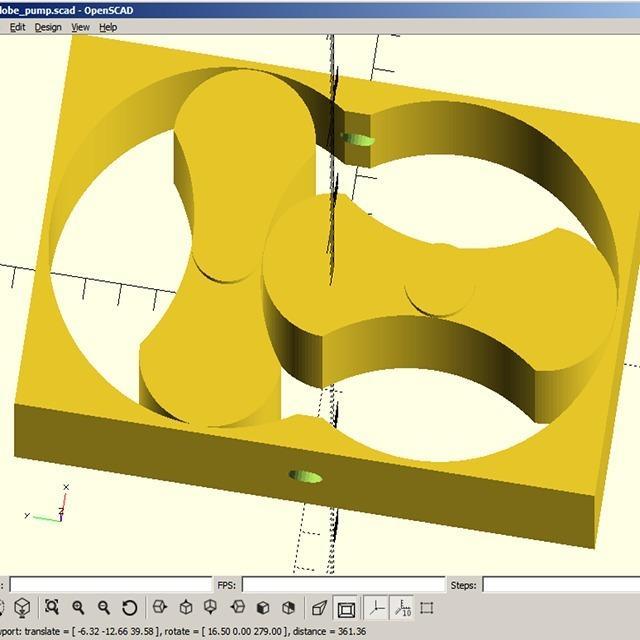Switch to Right view cube icon
Image resolution: width=640 pixels, height=640 pixels.
[x=160, y=607]
